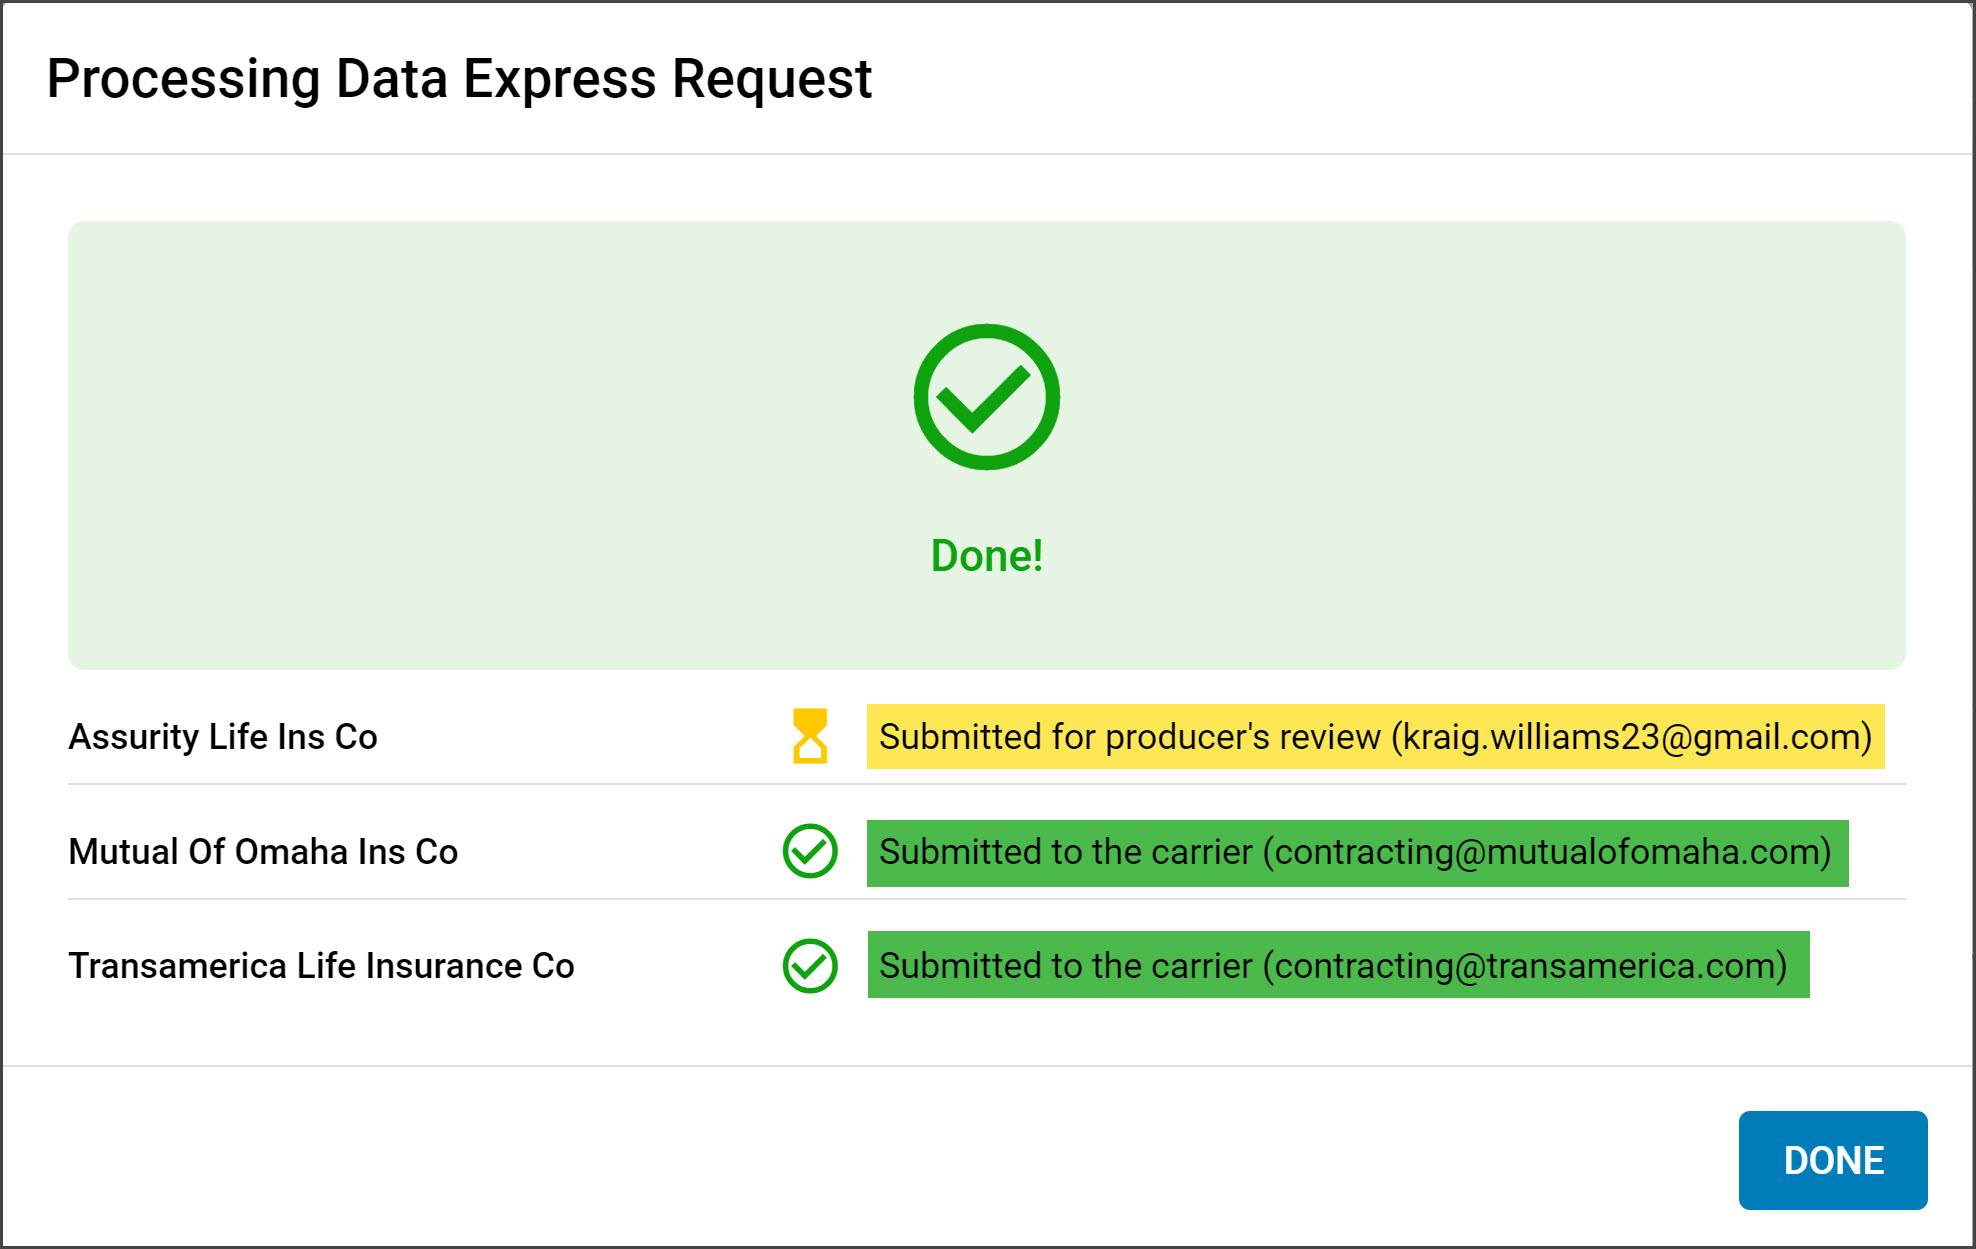Click the Processing Data Express Request title

(x=459, y=78)
